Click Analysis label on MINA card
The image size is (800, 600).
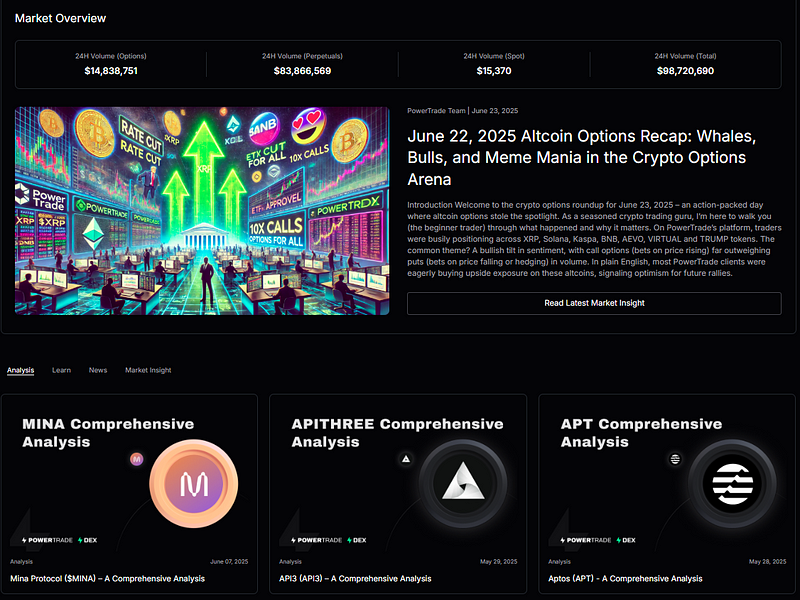21,561
